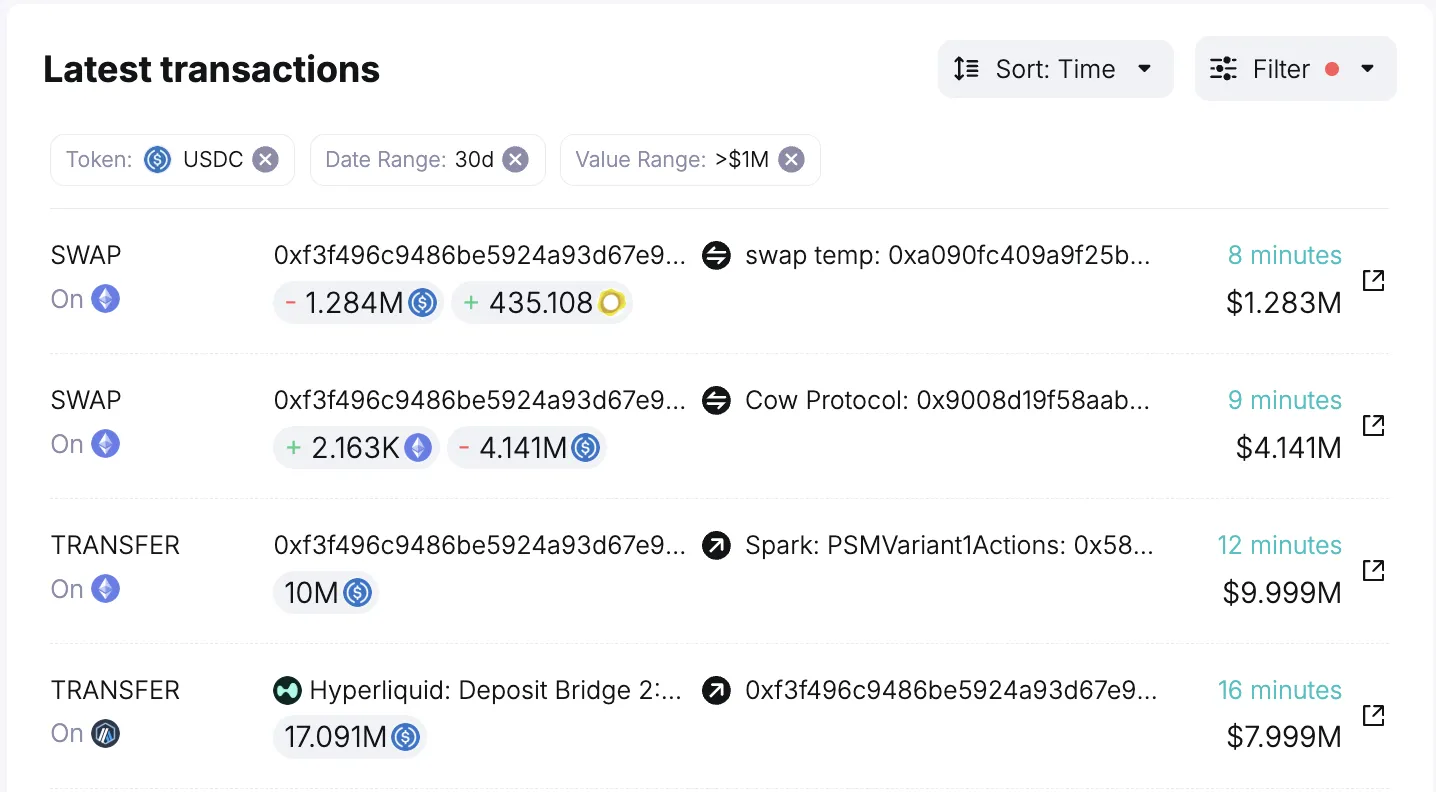Click the 8 minutes timestamp
The image size is (1436, 792).
pos(1284,255)
